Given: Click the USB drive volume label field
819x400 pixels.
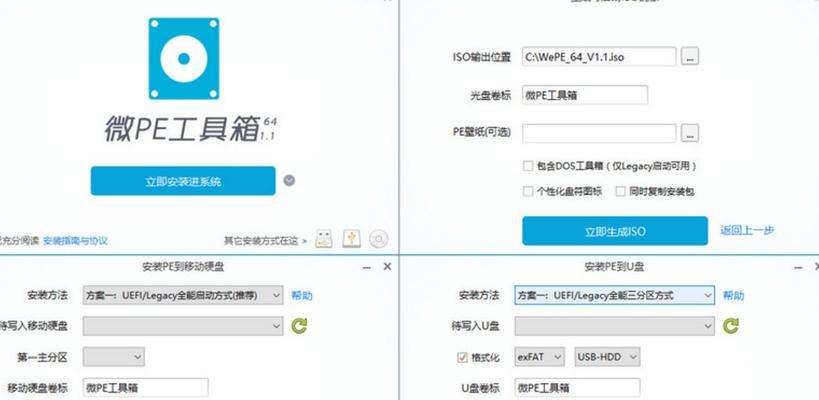Looking at the screenshot, I should click(577, 388).
